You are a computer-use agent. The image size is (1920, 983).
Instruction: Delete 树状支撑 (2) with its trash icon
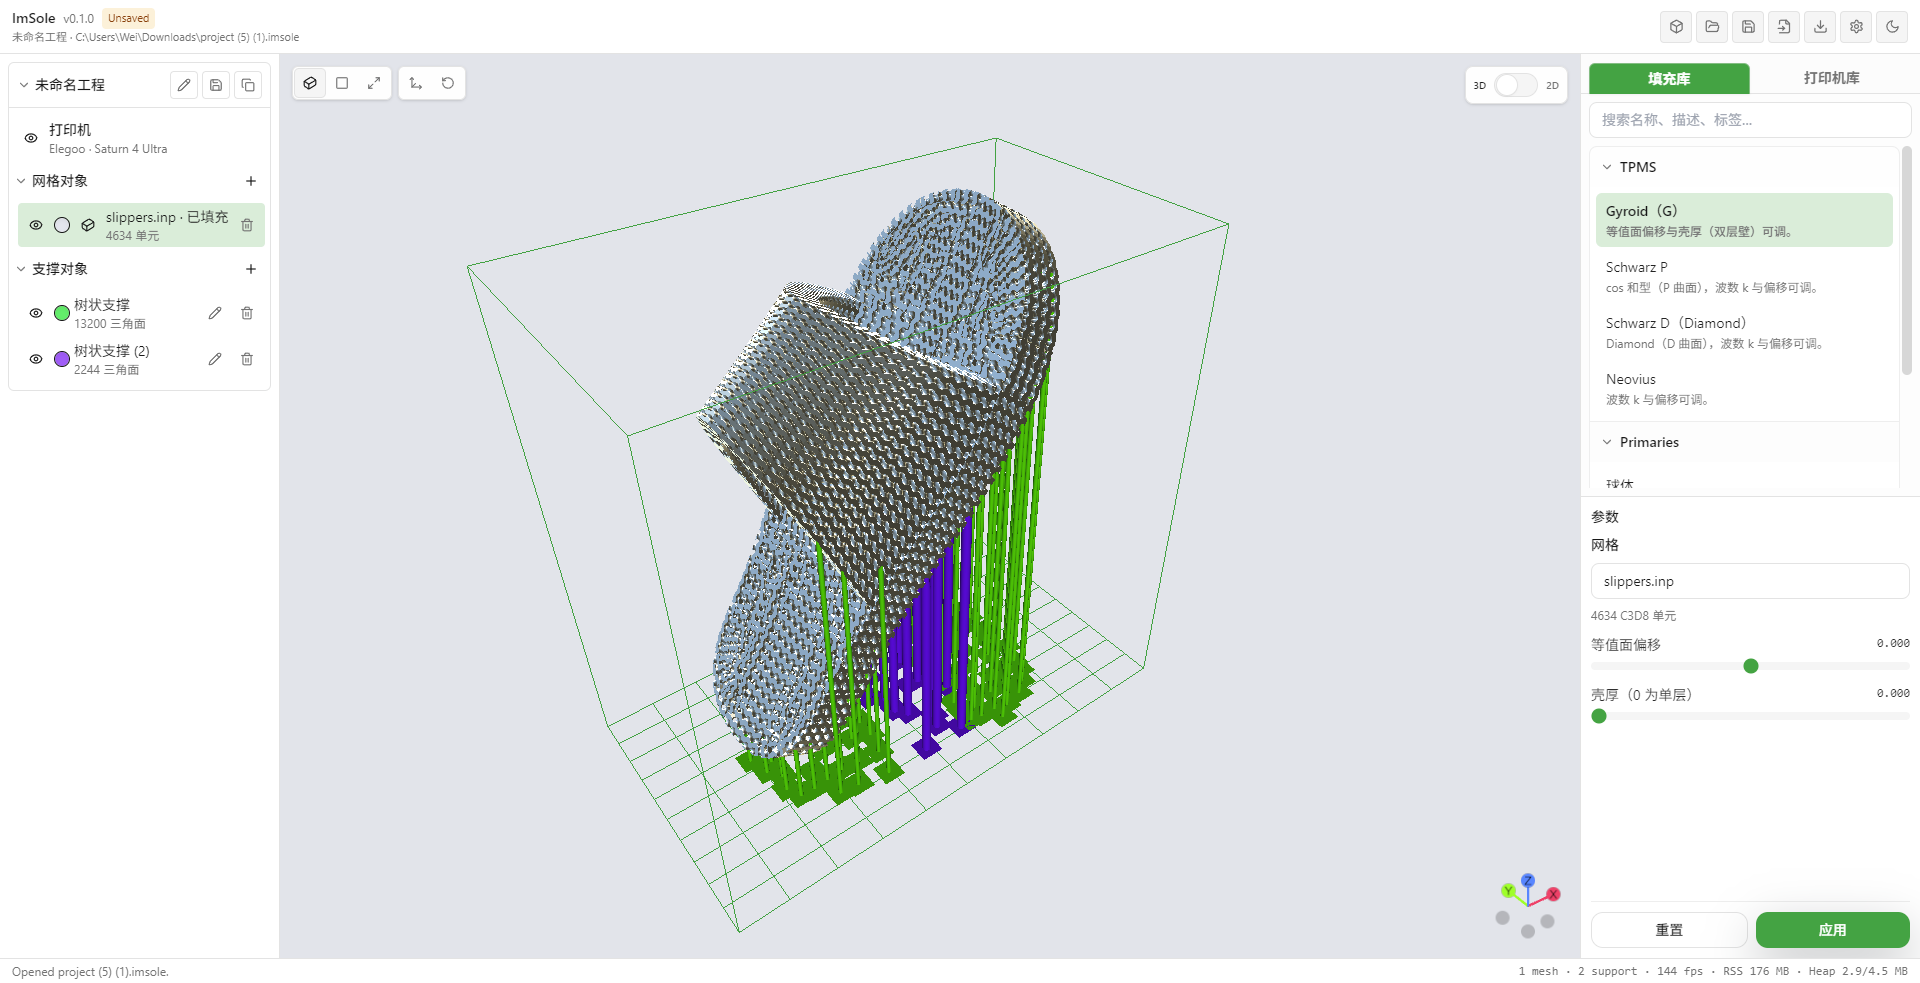pyautogui.click(x=247, y=359)
